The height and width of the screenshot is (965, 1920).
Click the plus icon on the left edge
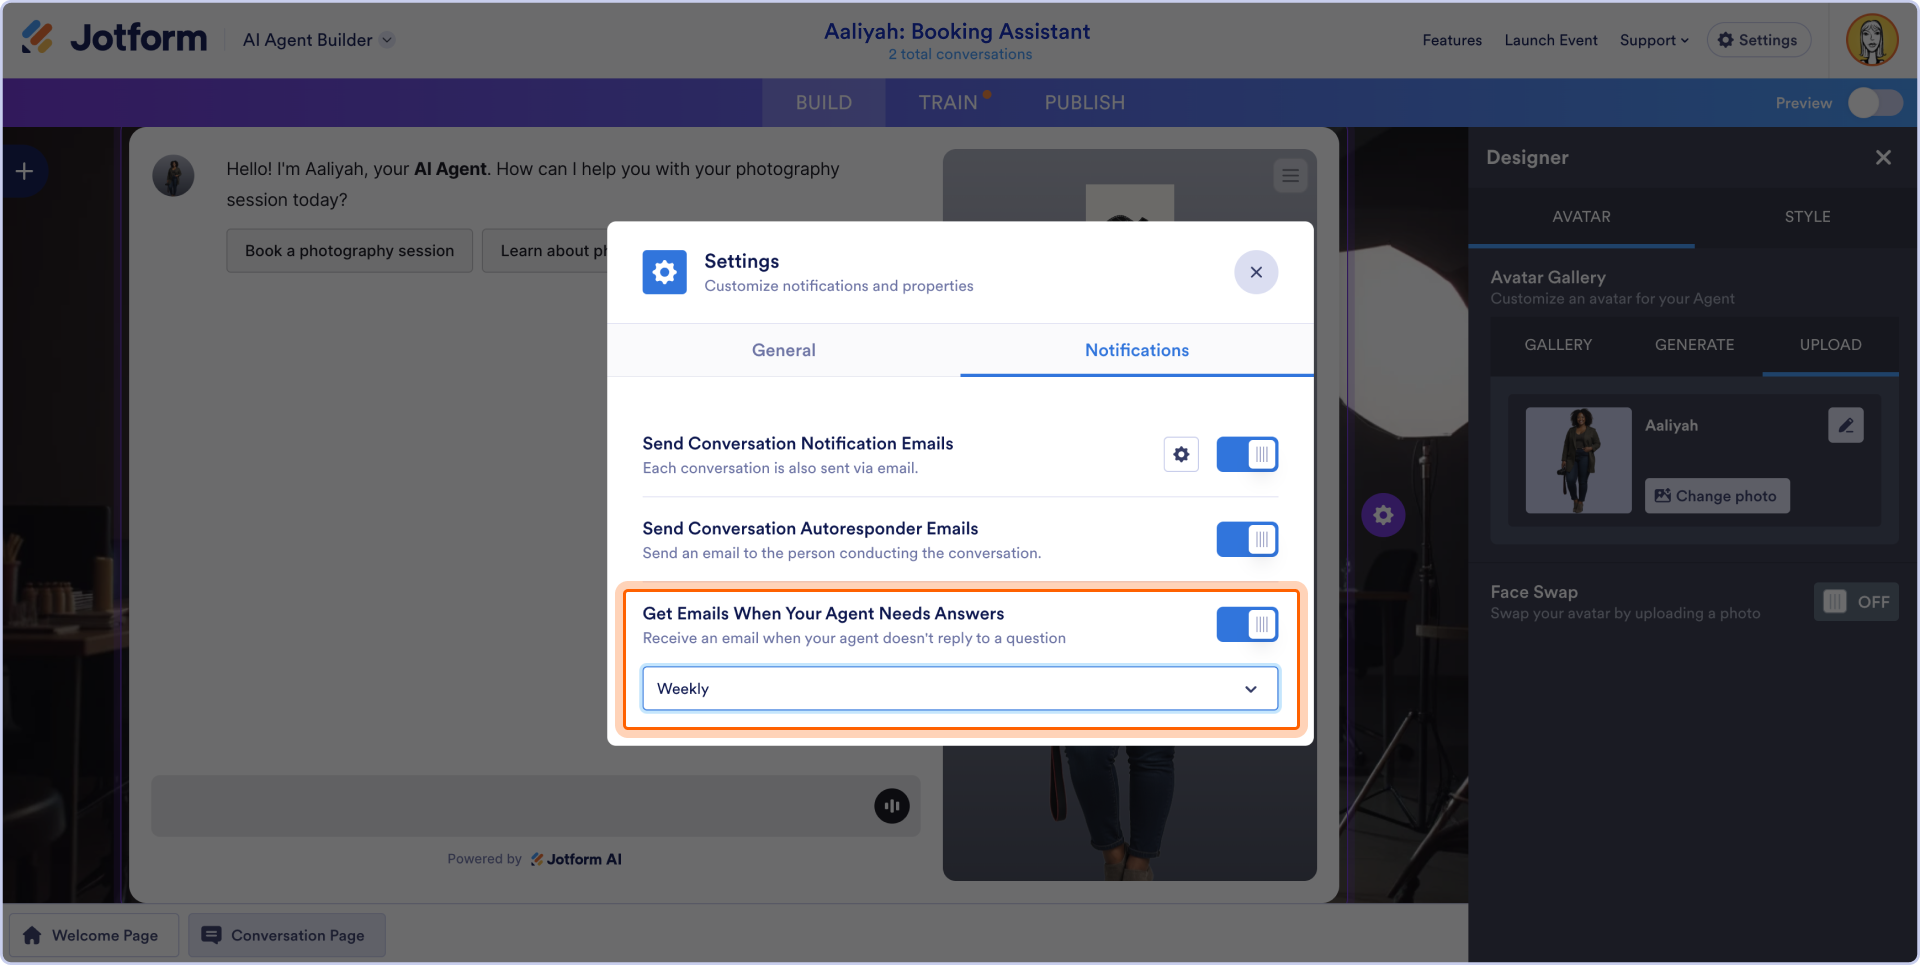tap(24, 172)
